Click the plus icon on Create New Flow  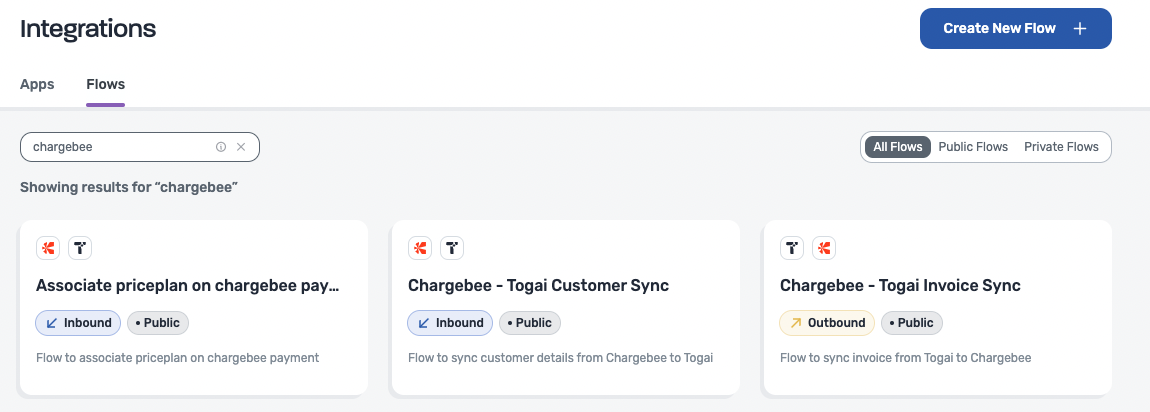pos(1080,28)
